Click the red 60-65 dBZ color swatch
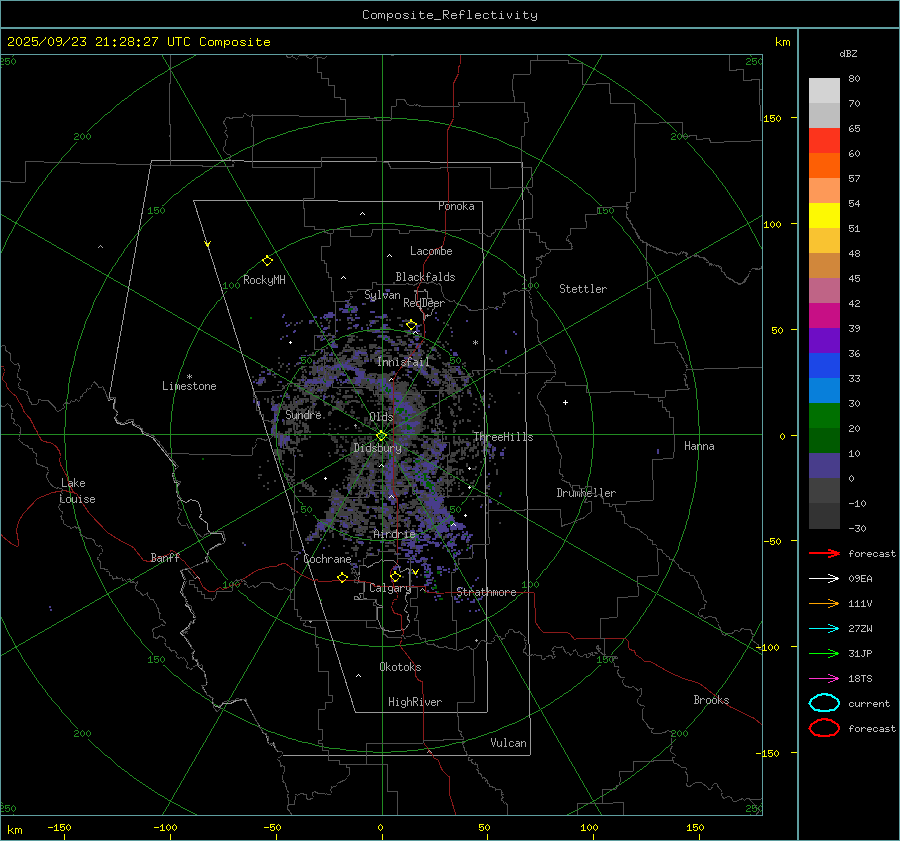The height and width of the screenshot is (841, 900). click(x=824, y=141)
